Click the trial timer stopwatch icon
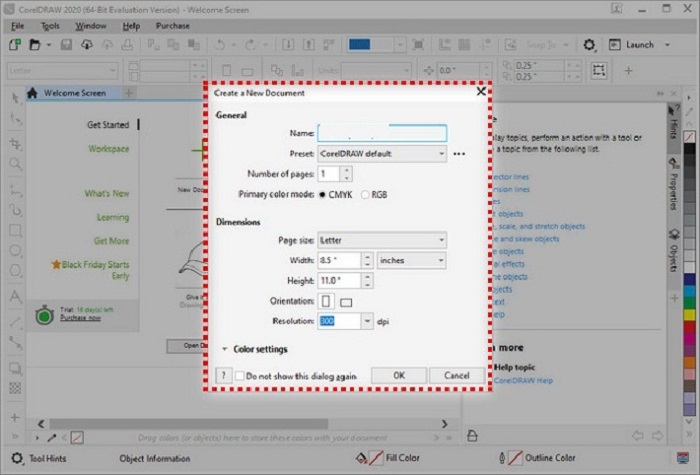Image resolution: width=700 pixels, height=475 pixels. coord(44,315)
